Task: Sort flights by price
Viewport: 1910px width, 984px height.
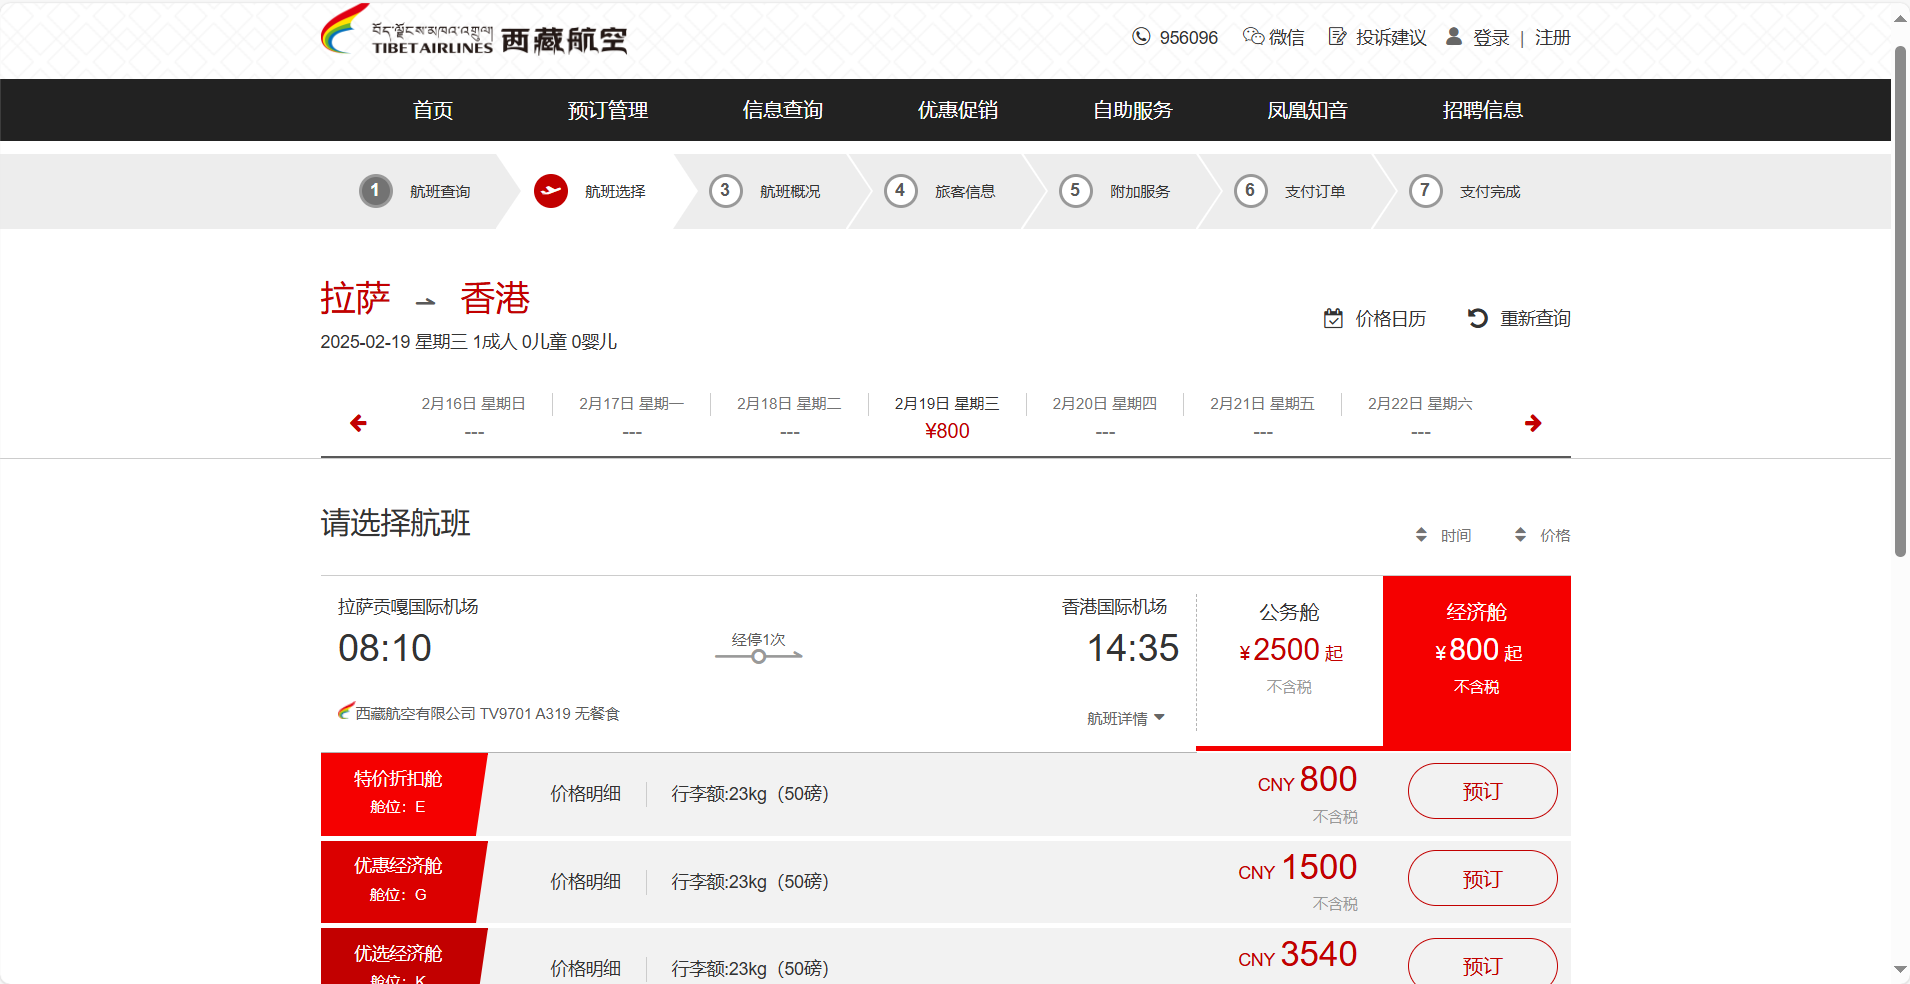Action: point(1542,535)
